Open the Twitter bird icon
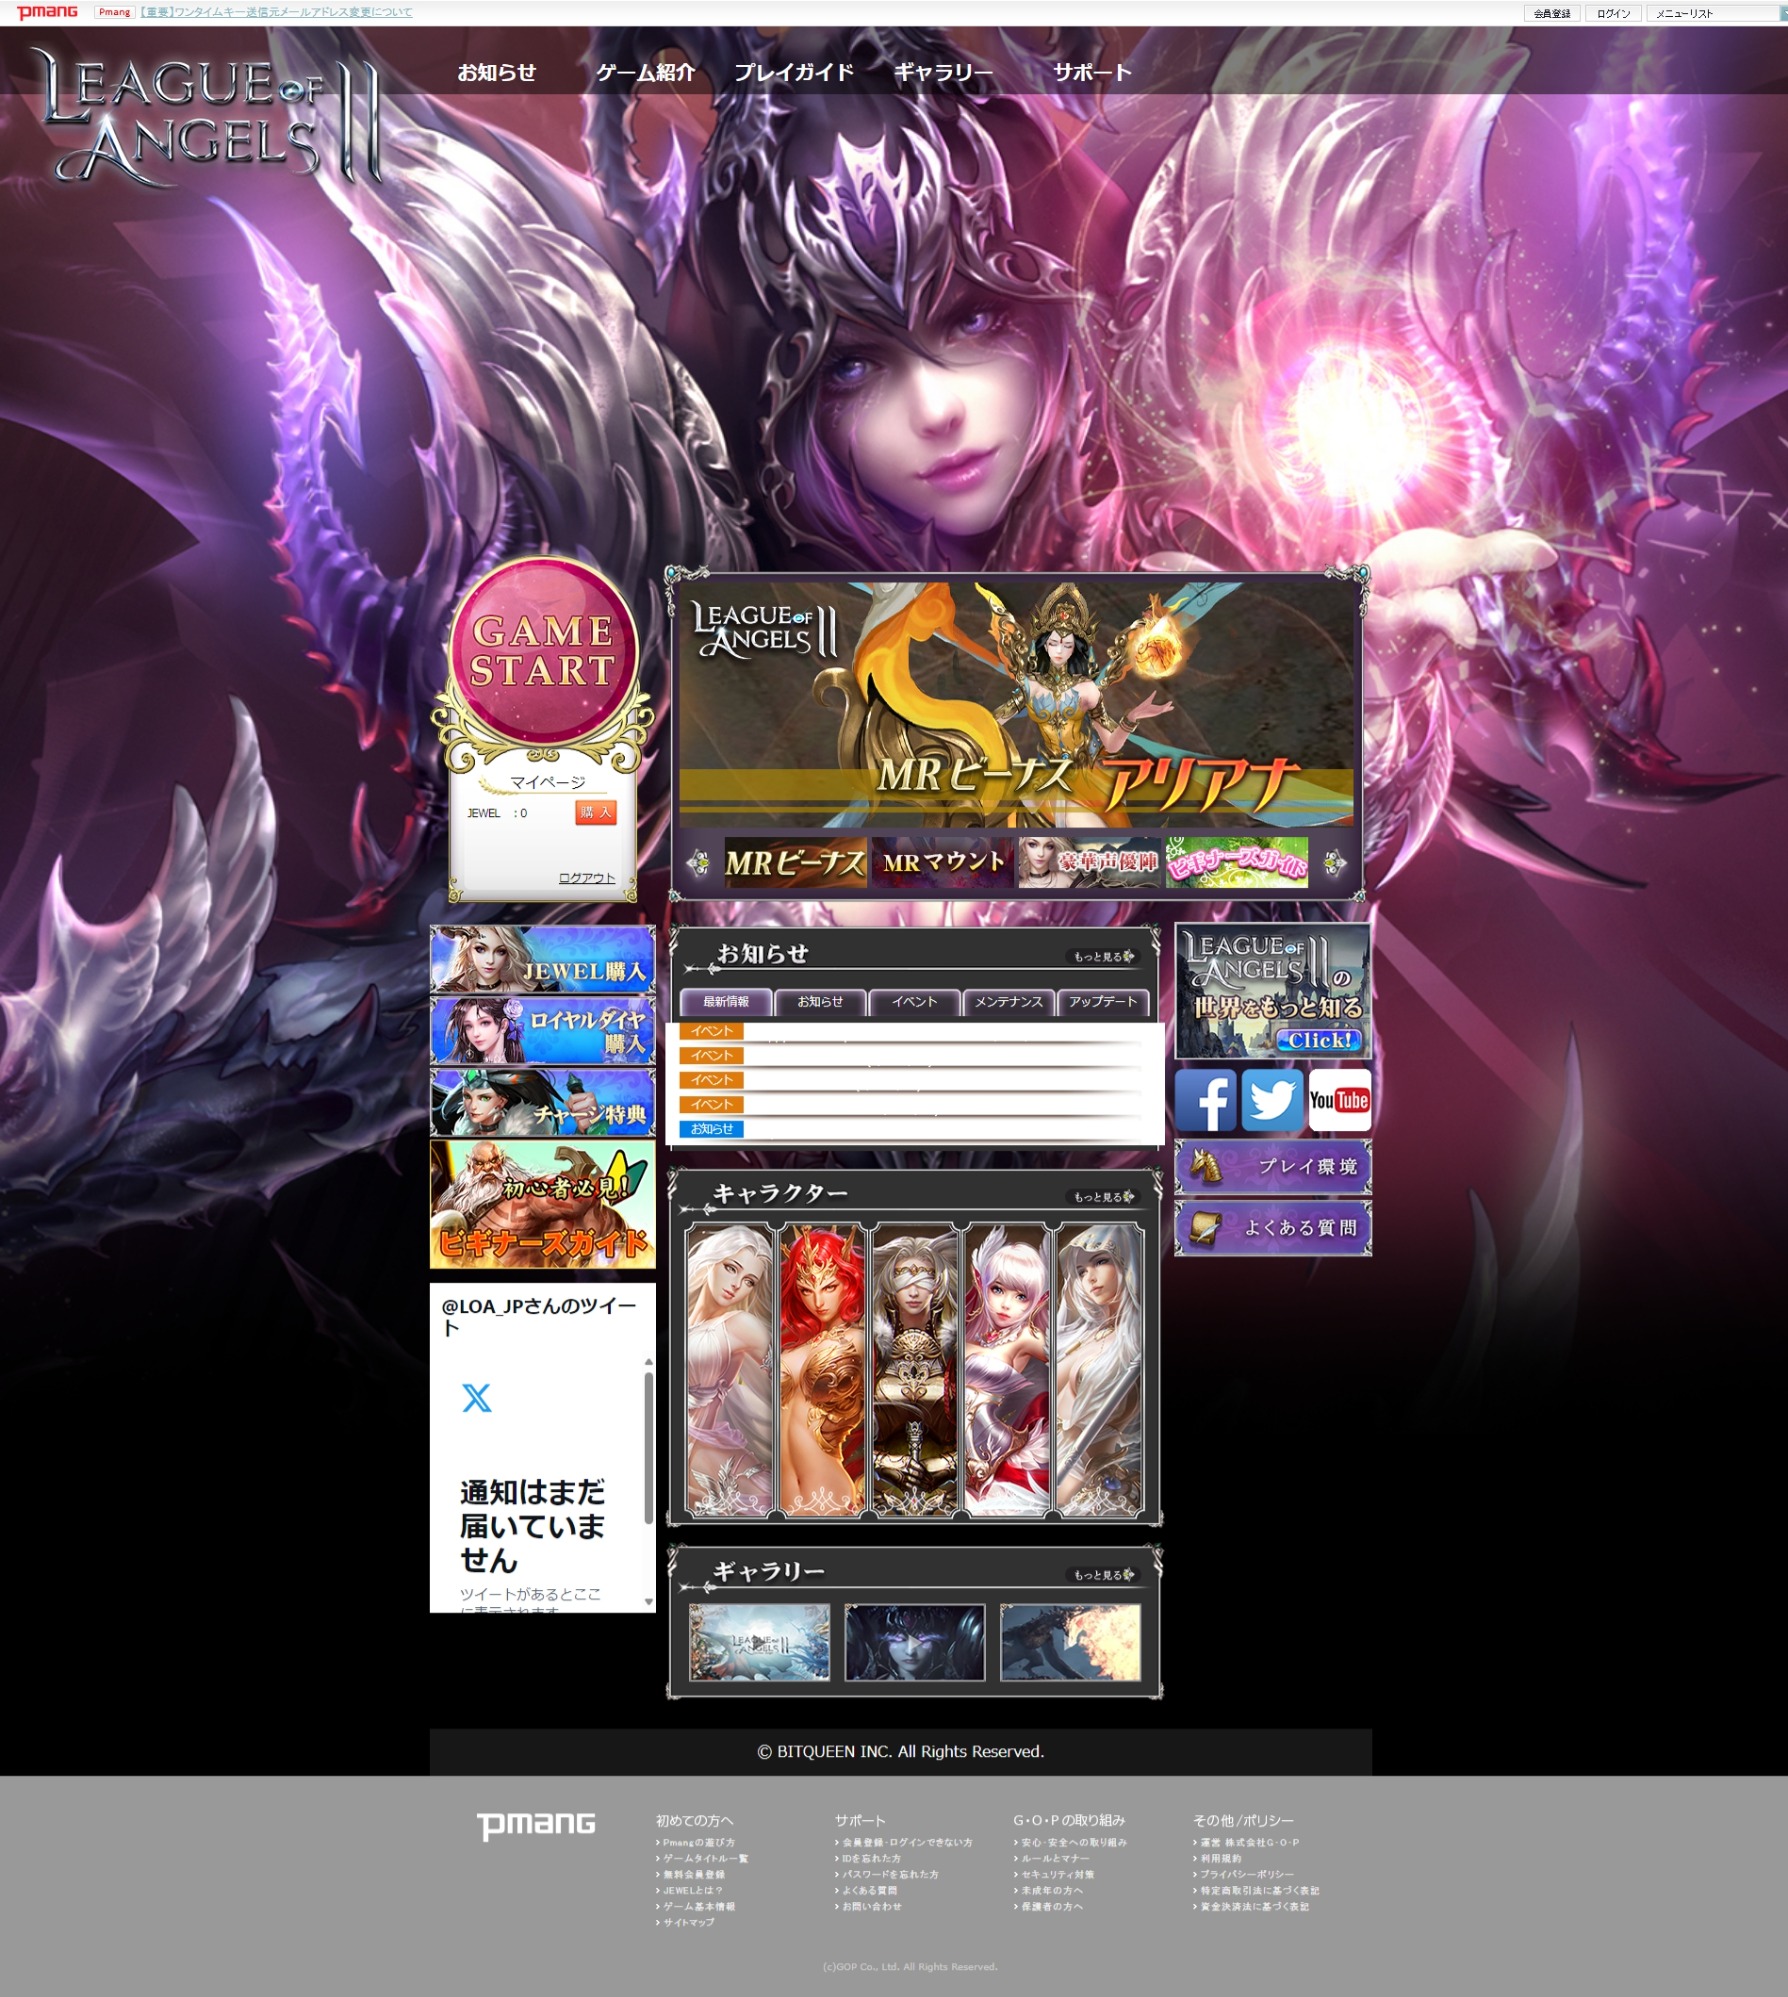The height and width of the screenshot is (1997, 1788). tap(1272, 1100)
